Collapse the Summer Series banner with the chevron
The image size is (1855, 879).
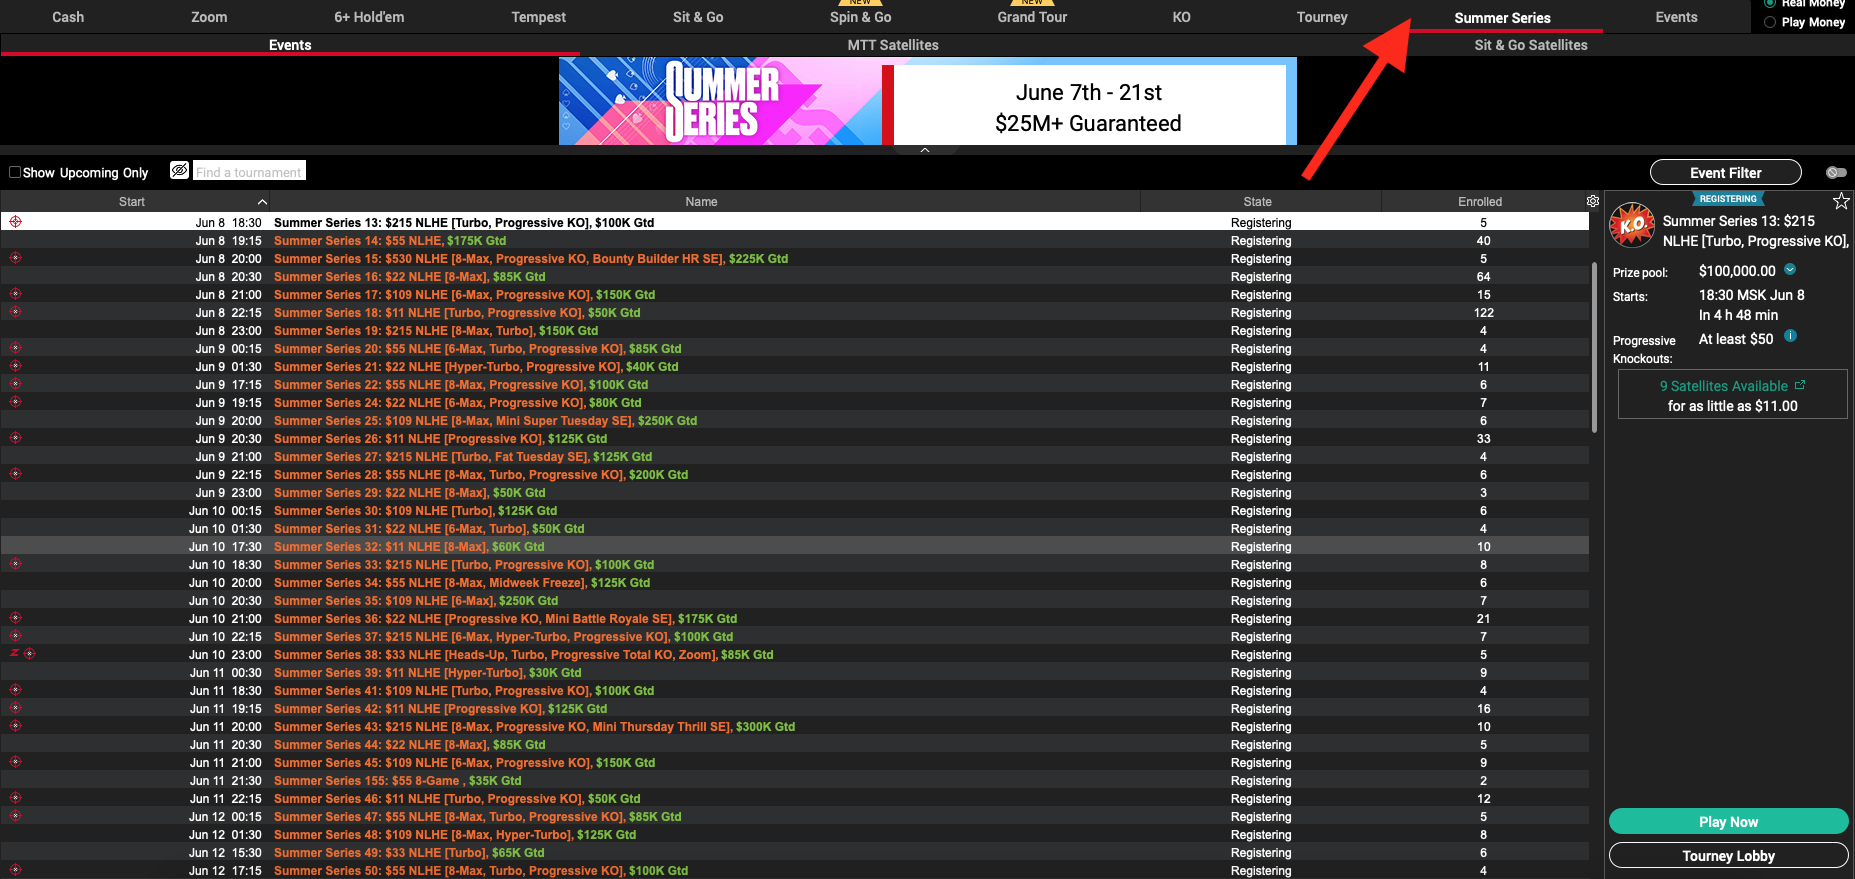point(925,150)
